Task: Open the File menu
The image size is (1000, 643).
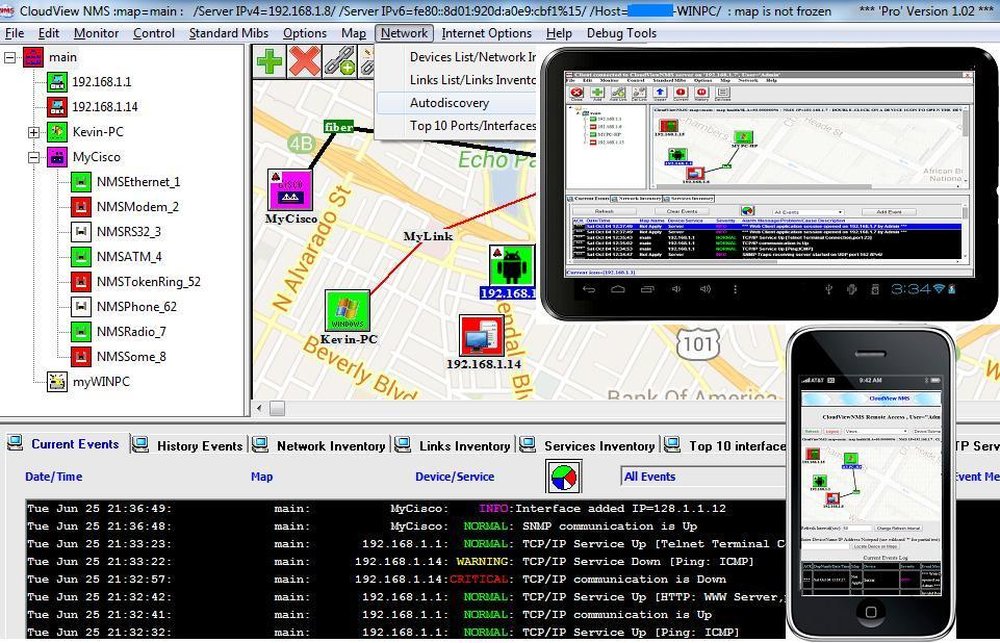Action: pos(14,33)
